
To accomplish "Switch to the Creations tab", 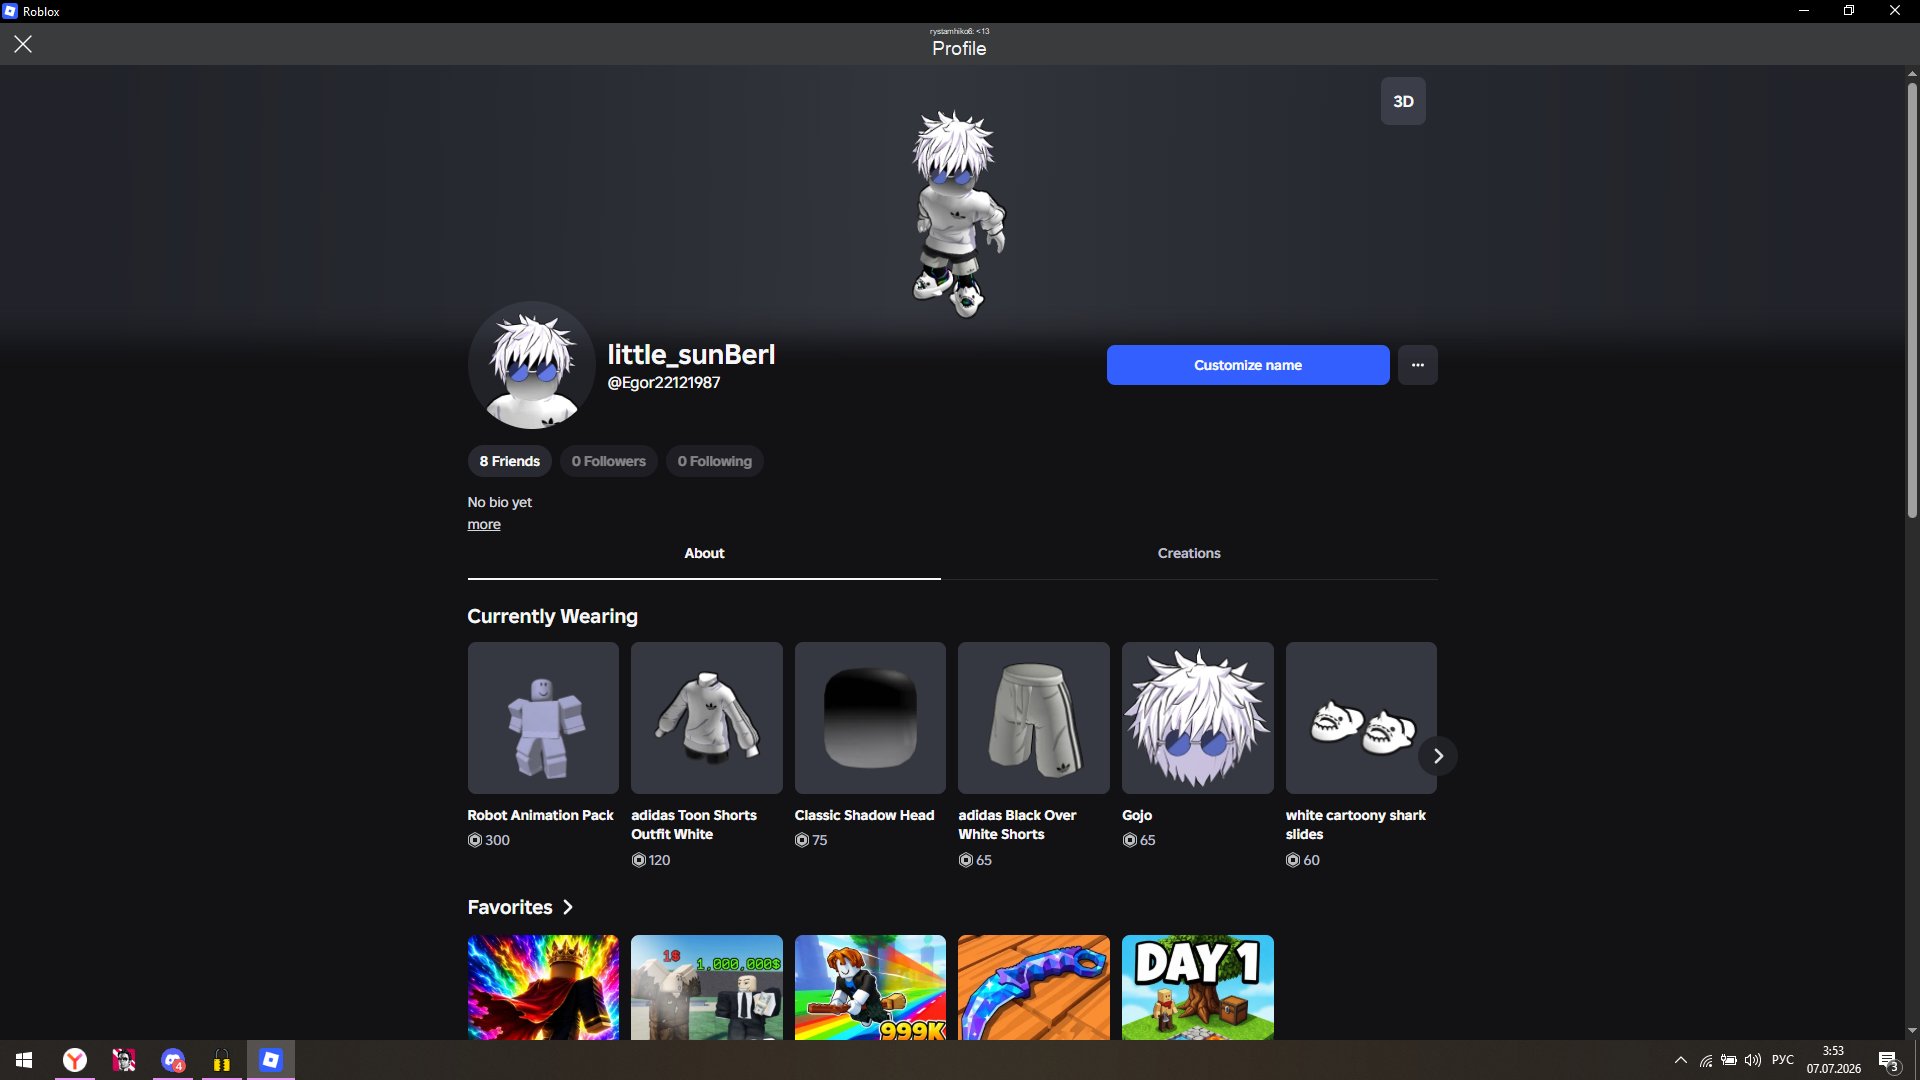I will 1189,553.
